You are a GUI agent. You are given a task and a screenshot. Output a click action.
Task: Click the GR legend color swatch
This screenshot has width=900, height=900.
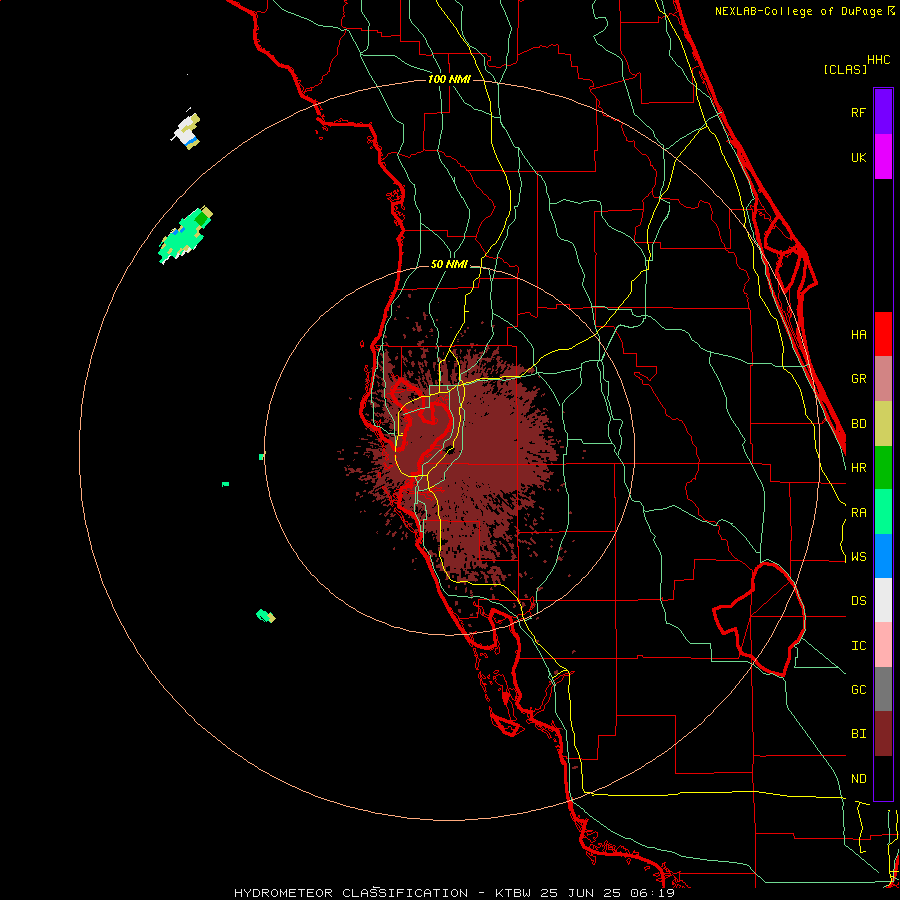coord(883,379)
